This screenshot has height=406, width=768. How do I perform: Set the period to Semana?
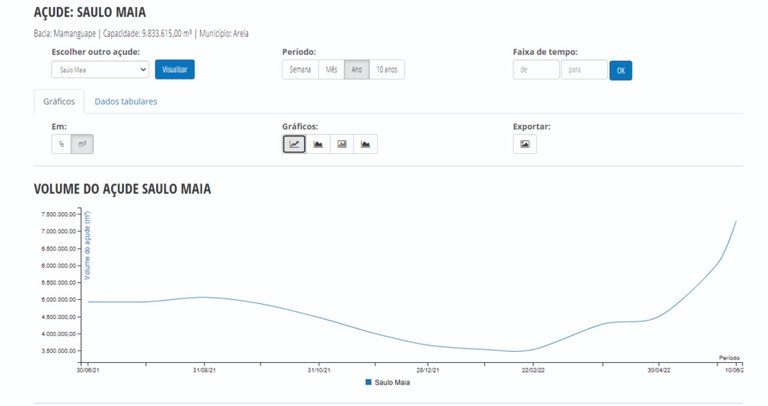pyautogui.click(x=300, y=70)
